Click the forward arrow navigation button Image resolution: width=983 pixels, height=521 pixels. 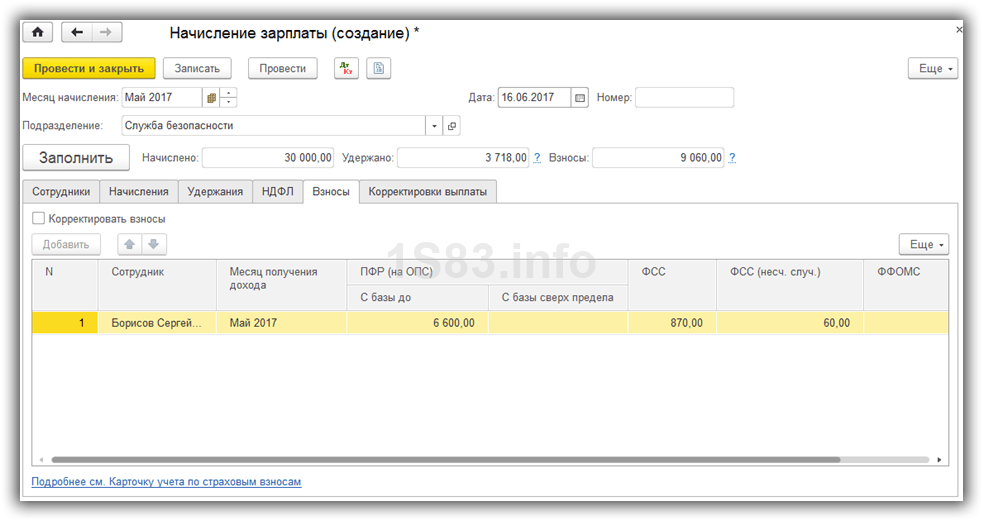click(x=103, y=32)
